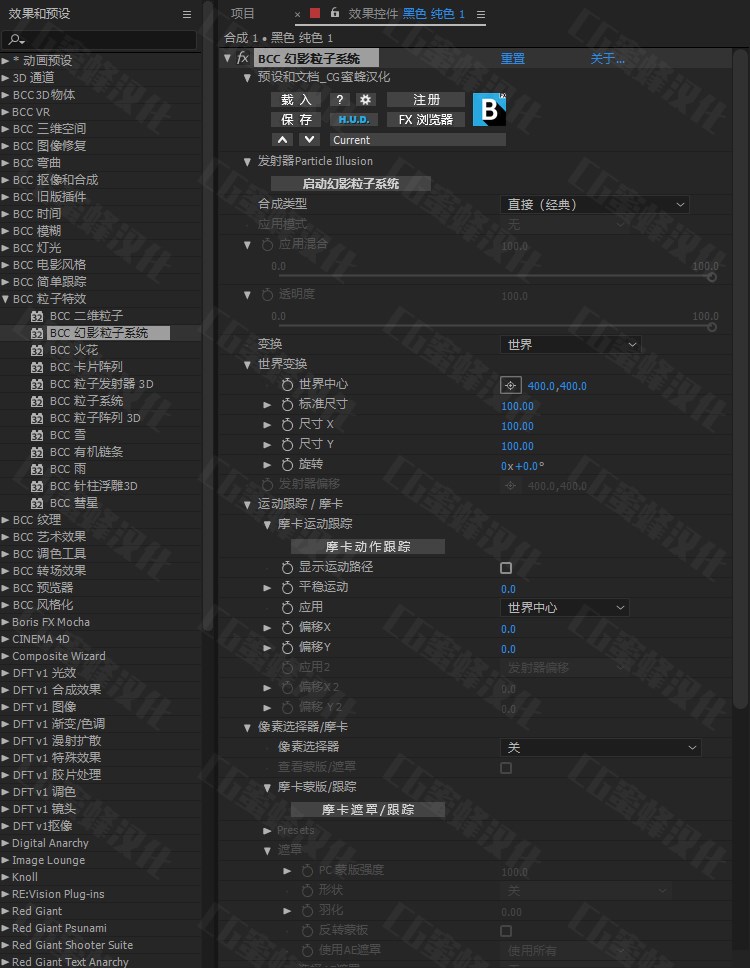The height and width of the screenshot is (968, 750).
Task: Toggle stopwatch for 偏移Y
Action: [287, 648]
